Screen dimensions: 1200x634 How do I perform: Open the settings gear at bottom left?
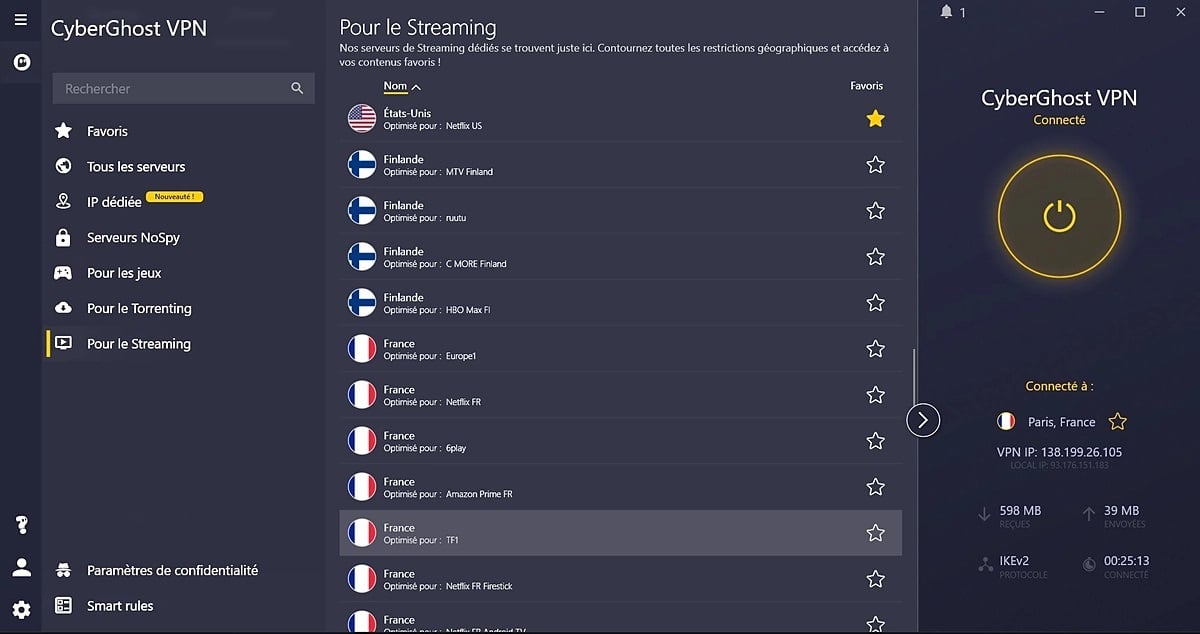[21, 608]
